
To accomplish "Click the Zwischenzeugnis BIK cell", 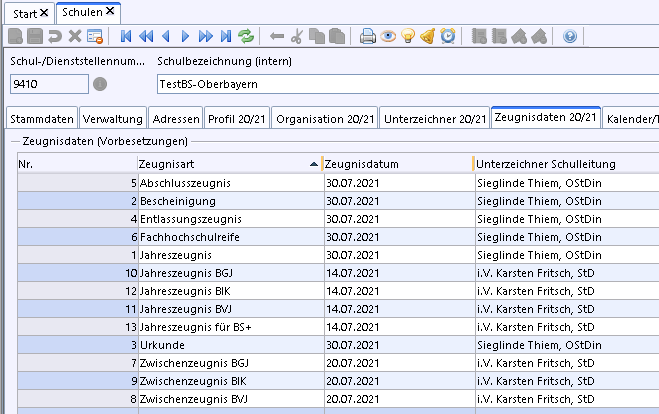I will (231, 381).
